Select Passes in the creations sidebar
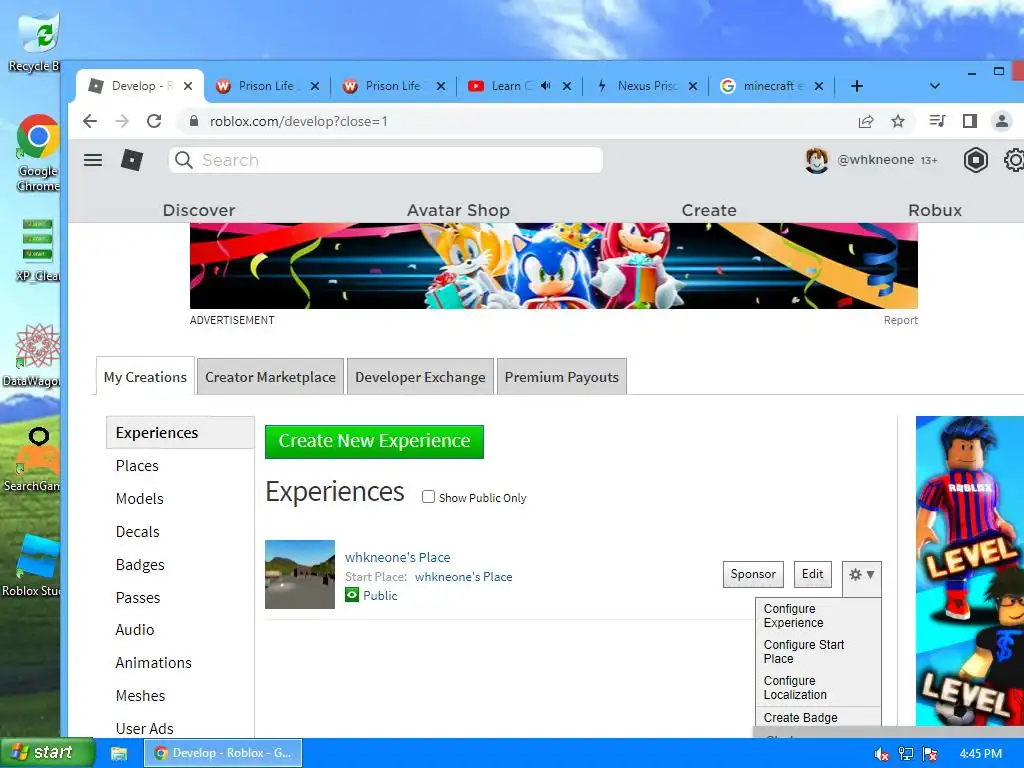Viewport: 1024px width, 768px height. click(x=137, y=598)
